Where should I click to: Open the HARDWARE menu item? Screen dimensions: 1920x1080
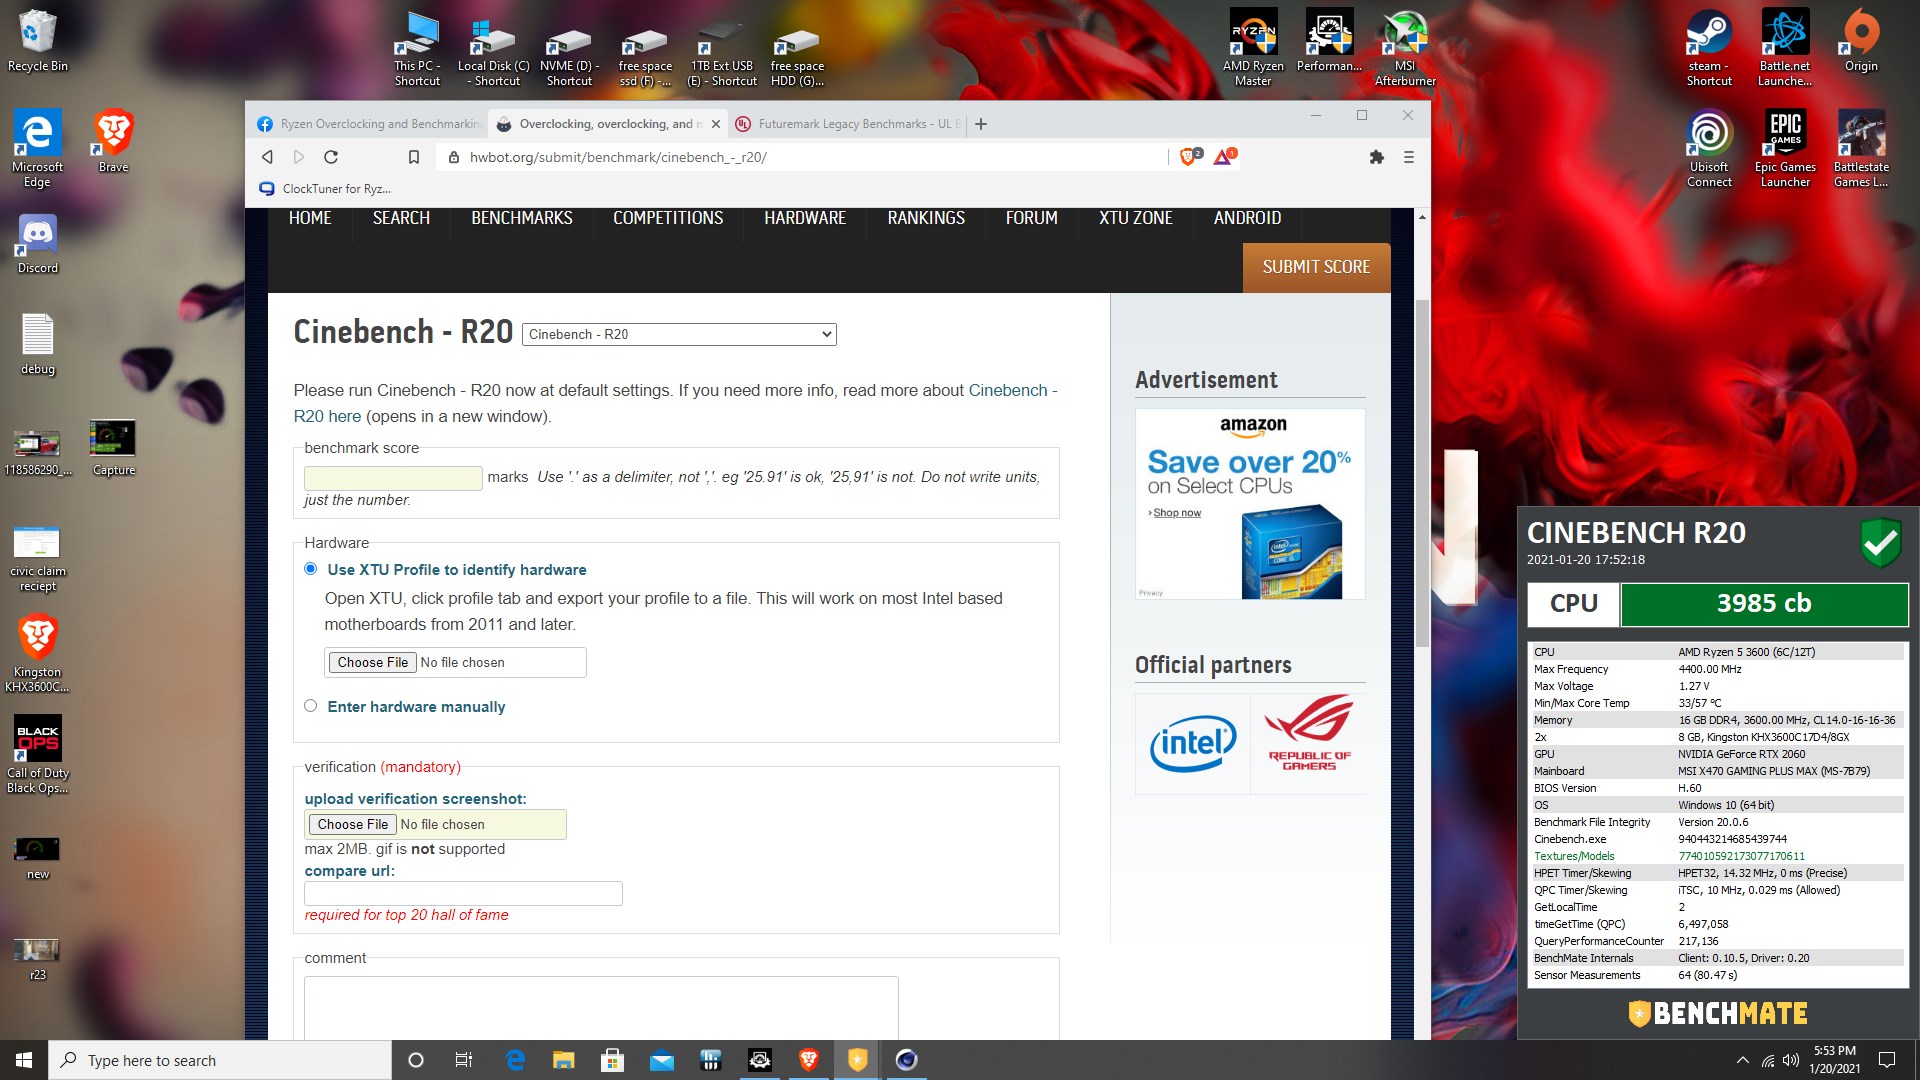(x=805, y=218)
